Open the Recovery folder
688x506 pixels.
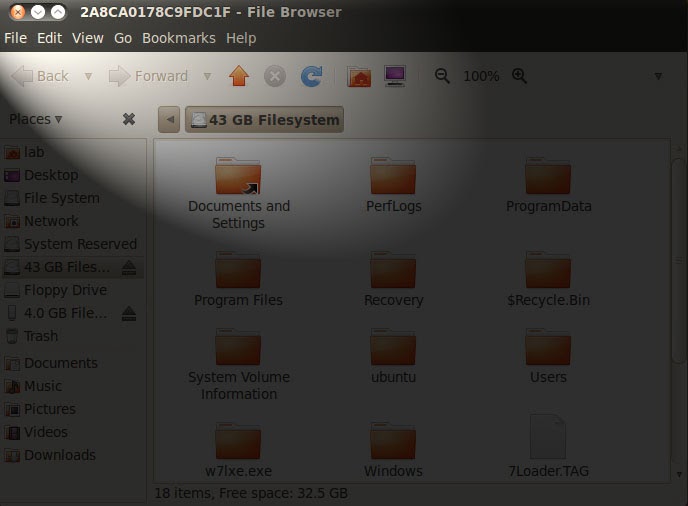tap(394, 279)
